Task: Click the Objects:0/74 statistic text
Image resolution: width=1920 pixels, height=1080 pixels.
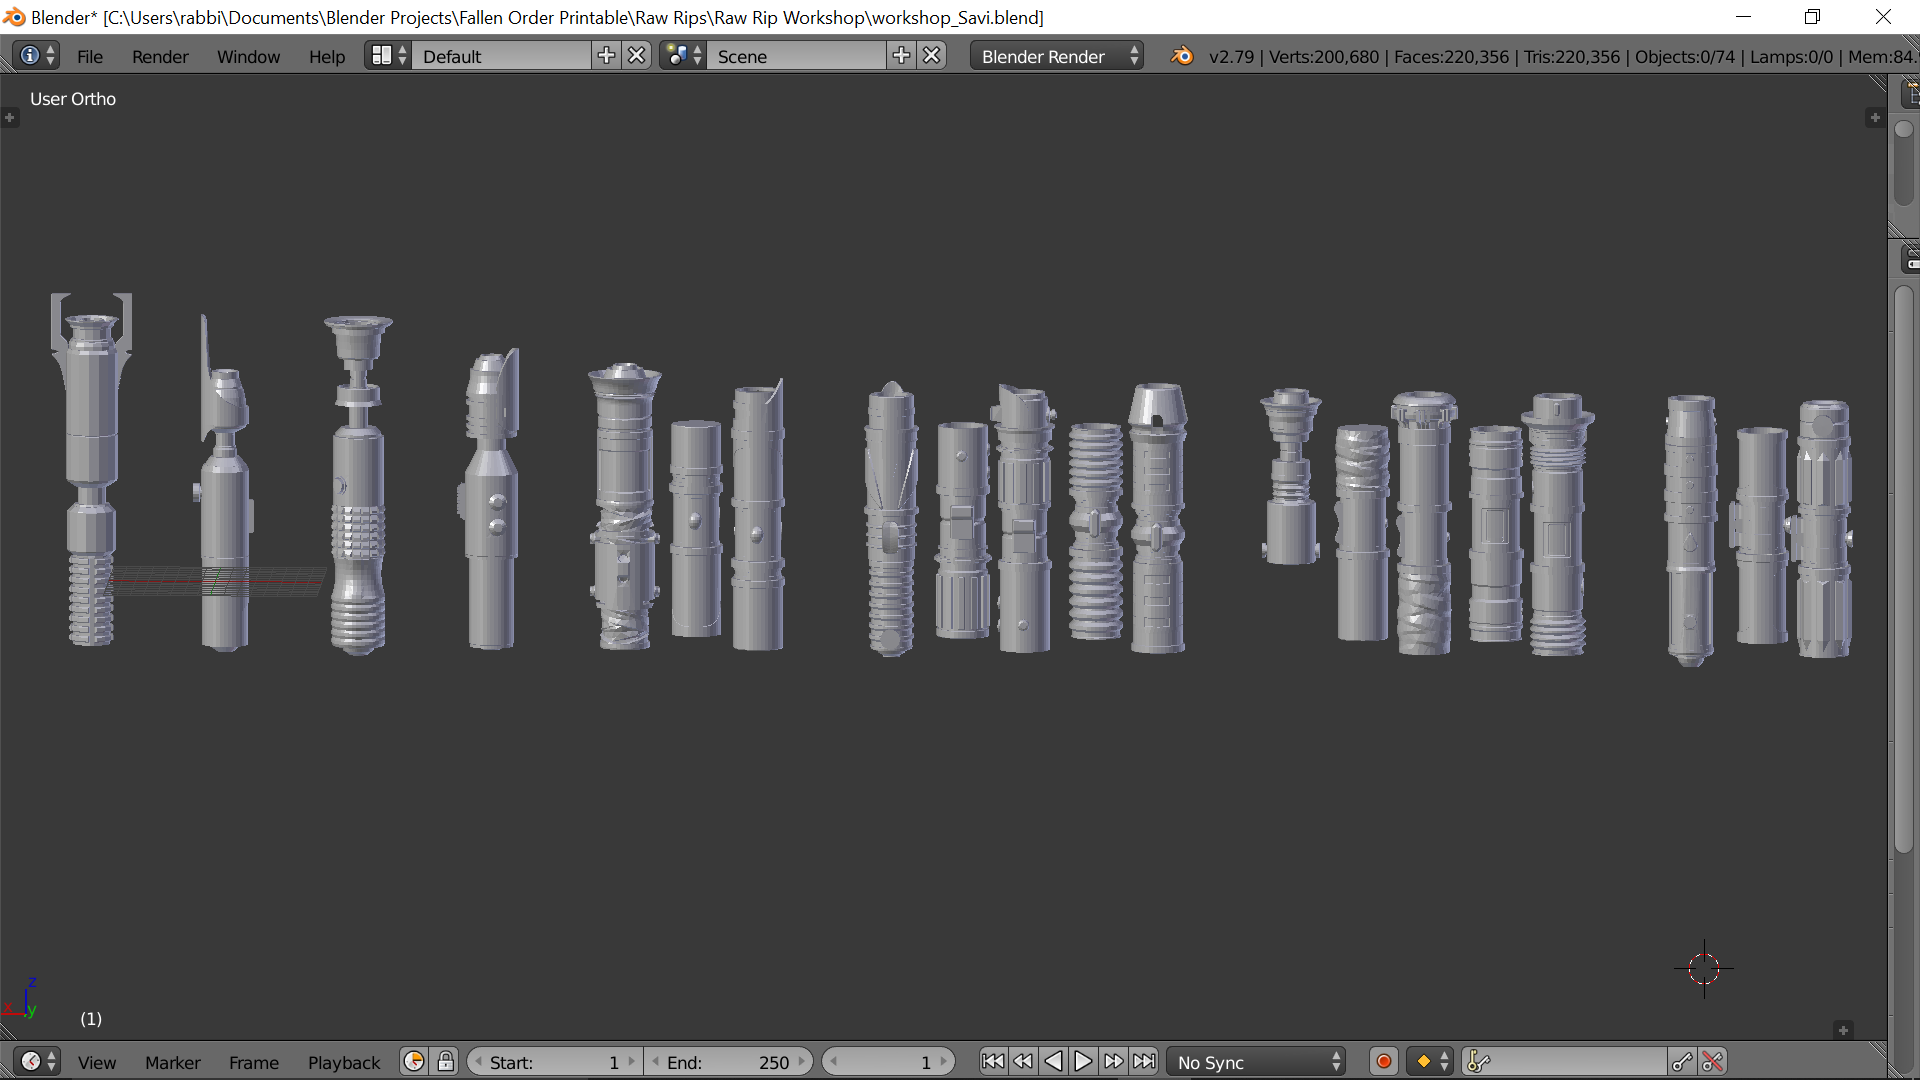Action: coord(1685,57)
